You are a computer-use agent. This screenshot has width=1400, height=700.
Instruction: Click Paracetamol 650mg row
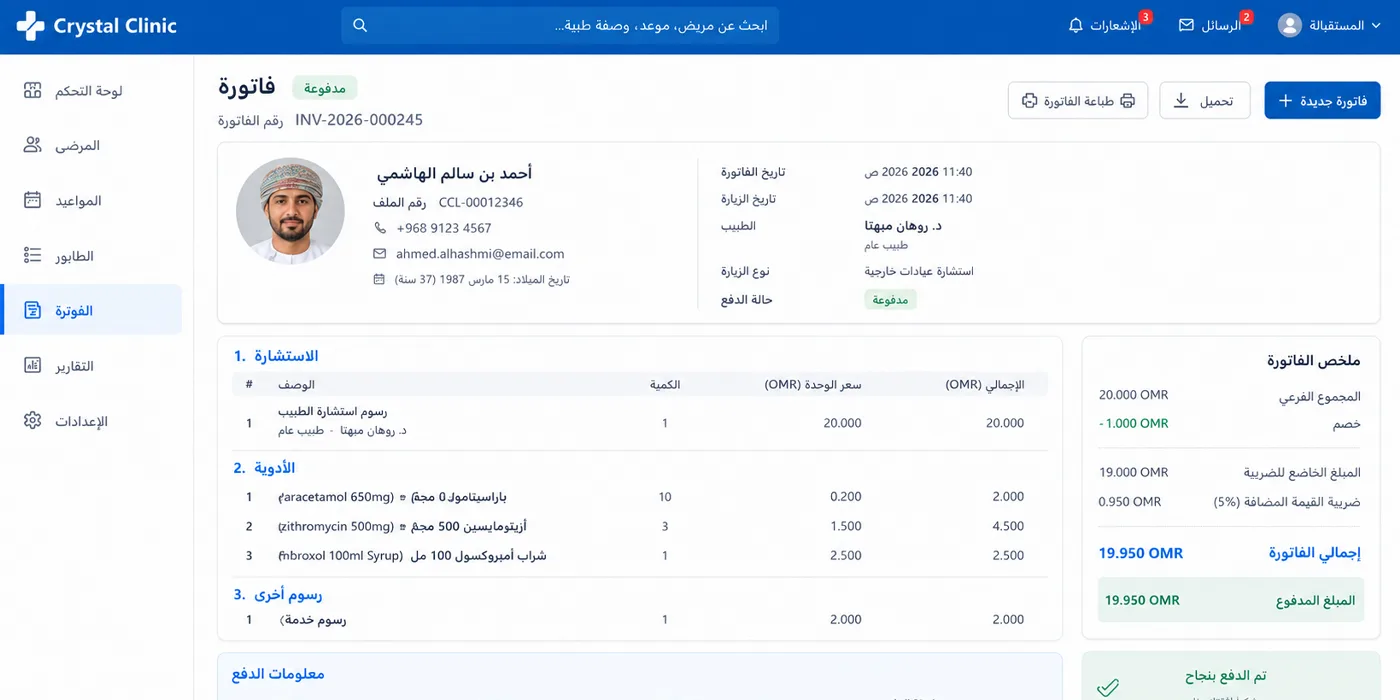tap(640, 497)
